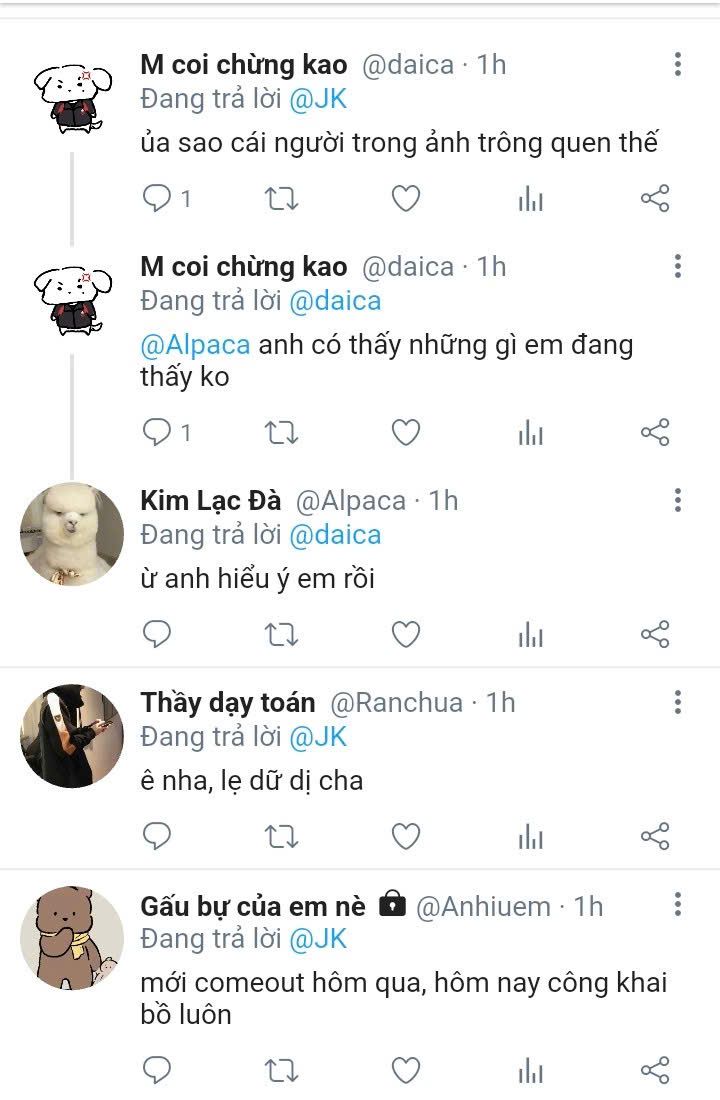720x1100 pixels.
Task: Share the 'mới comeout hôm qua' tweet
Action: 654,1071
